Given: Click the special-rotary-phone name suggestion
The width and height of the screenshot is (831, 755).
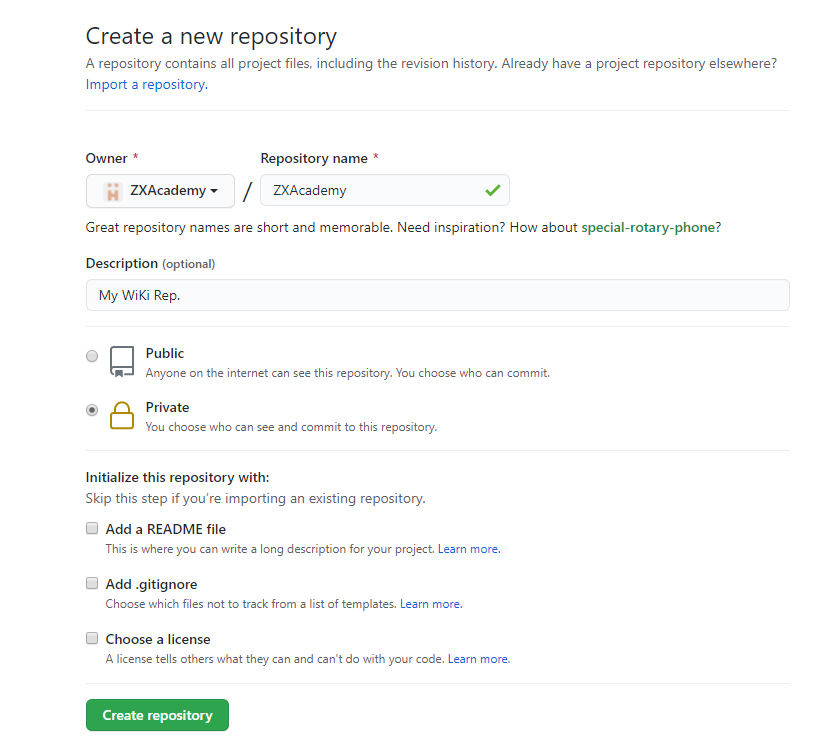Looking at the screenshot, I should click(650, 227).
